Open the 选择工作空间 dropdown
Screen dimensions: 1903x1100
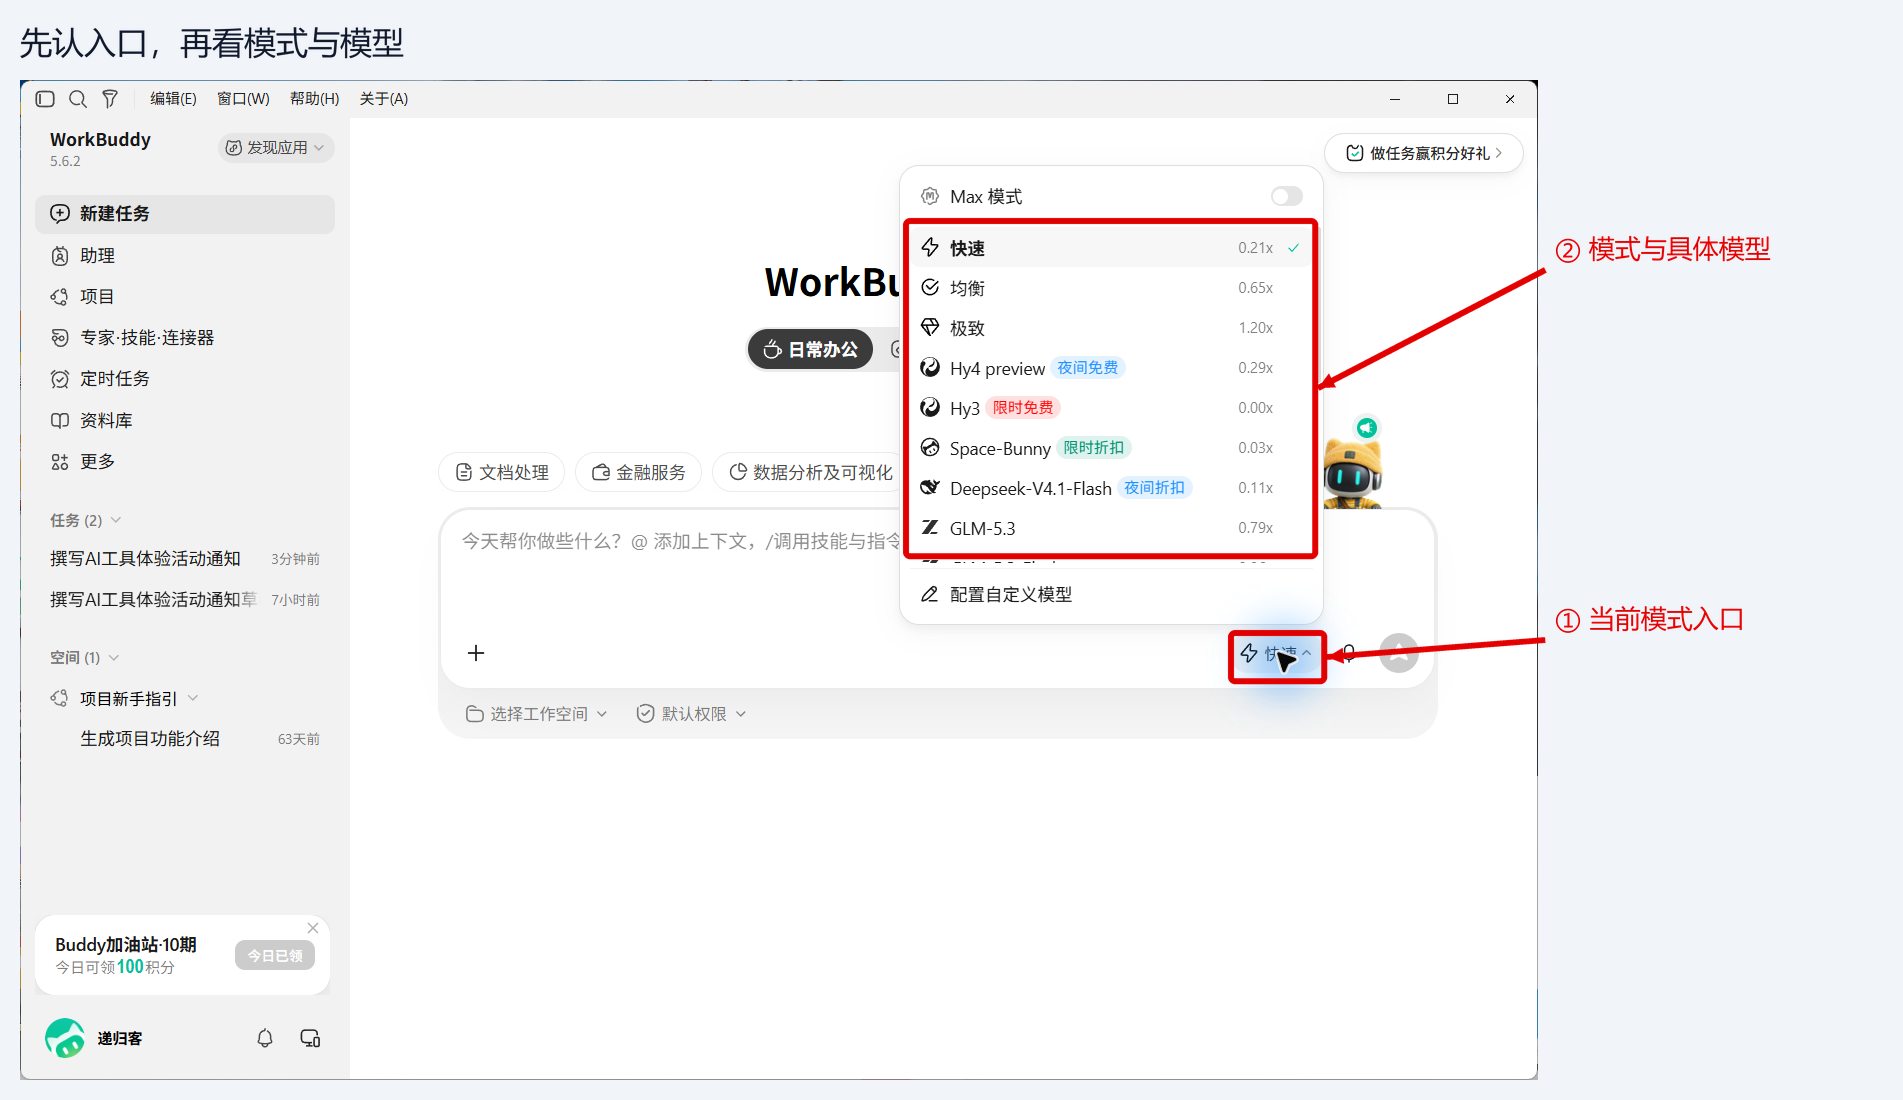click(x=537, y=714)
